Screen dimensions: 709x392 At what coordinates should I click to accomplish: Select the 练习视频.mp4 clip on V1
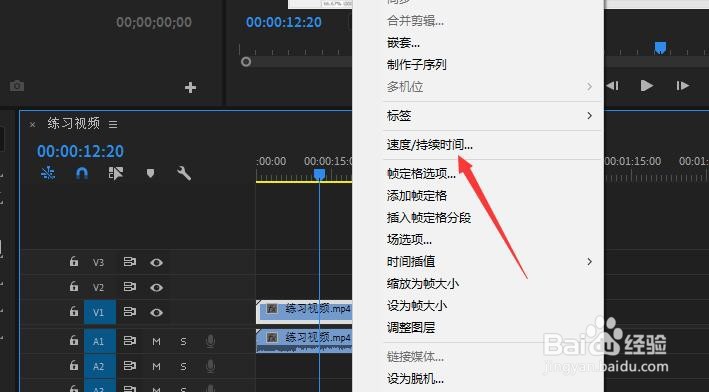point(304,312)
